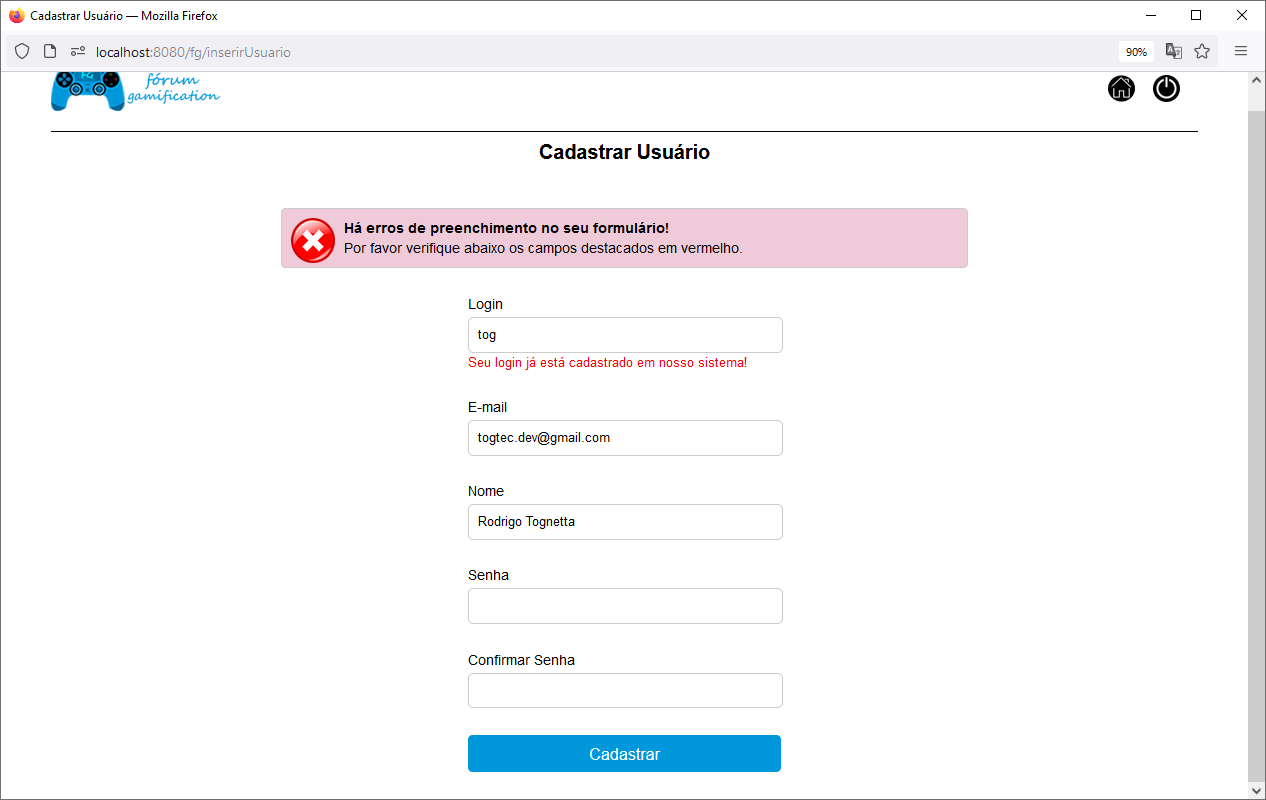The width and height of the screenshot is (1266, 800).
Task: Click the vertical scrollbar thumb
Action: coord(1257,445)
